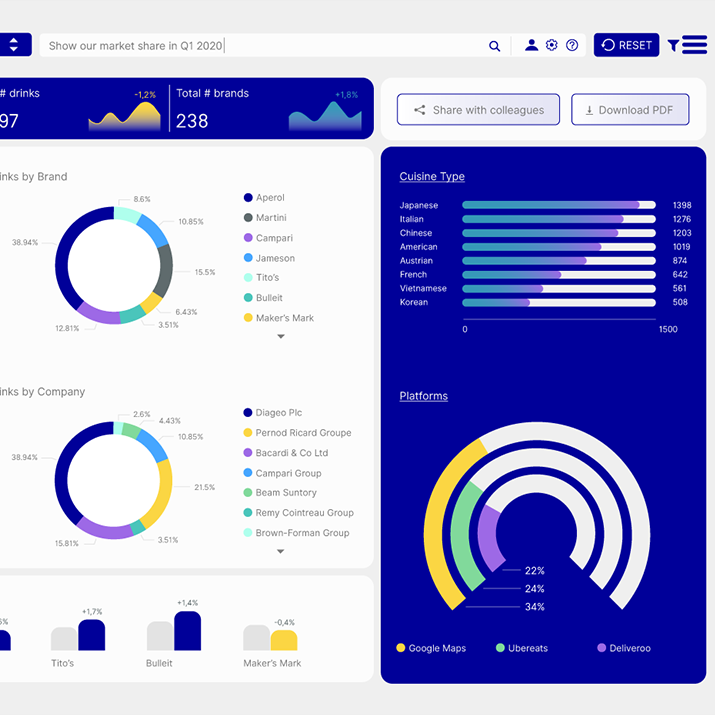Click Bacardi & Co Ltd legend entry
This screenshot has width=715, height=715.
286,453
